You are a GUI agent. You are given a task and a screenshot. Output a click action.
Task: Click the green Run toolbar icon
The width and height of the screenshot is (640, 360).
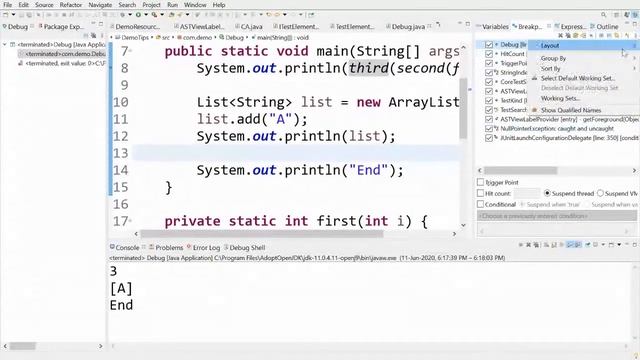(138, 15)
